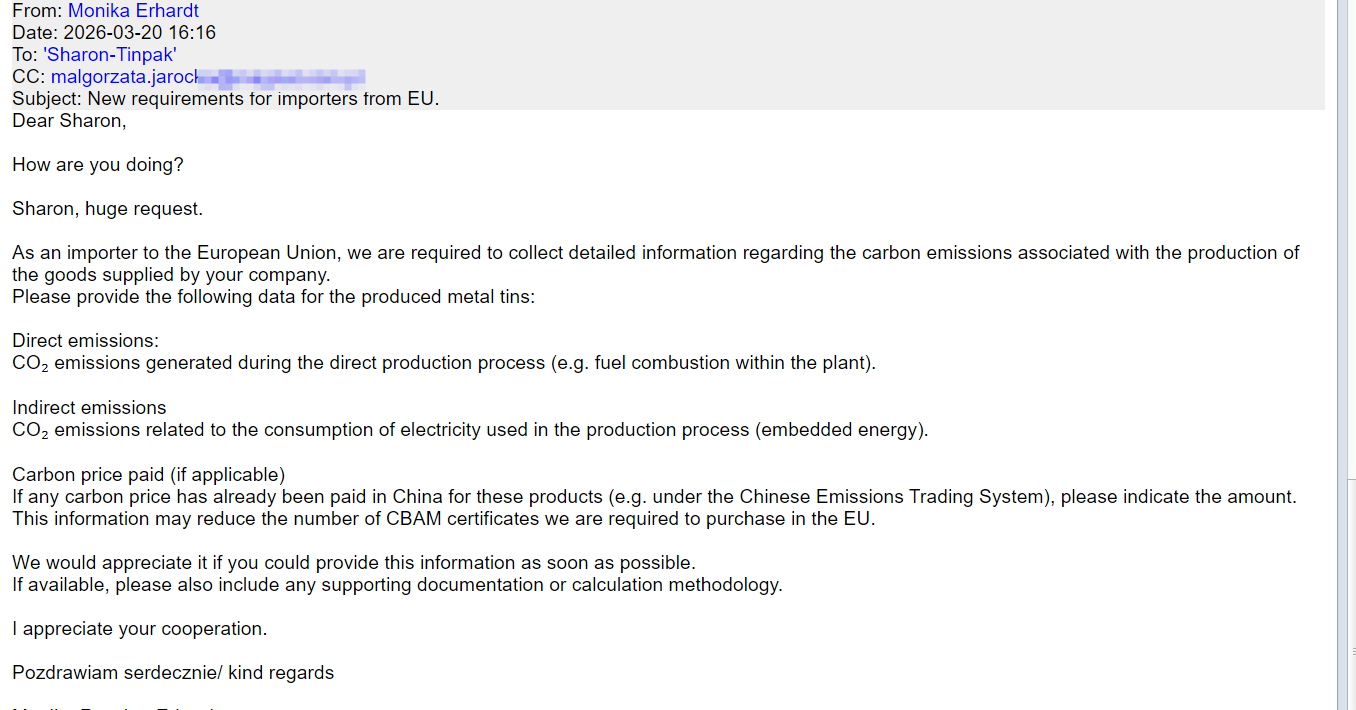Click the 'CC:' header label
1356x710 pixels.
click(29, 77)
